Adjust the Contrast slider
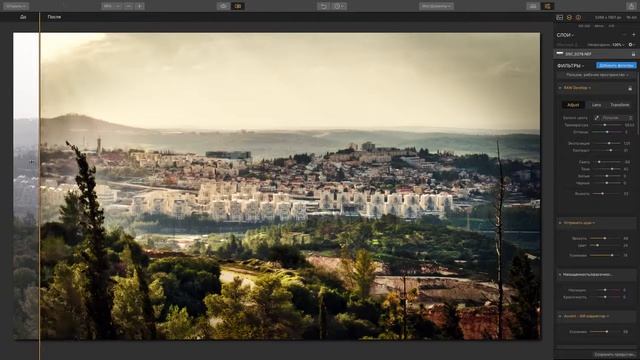The image size is (640, 360). pos(606,150)
